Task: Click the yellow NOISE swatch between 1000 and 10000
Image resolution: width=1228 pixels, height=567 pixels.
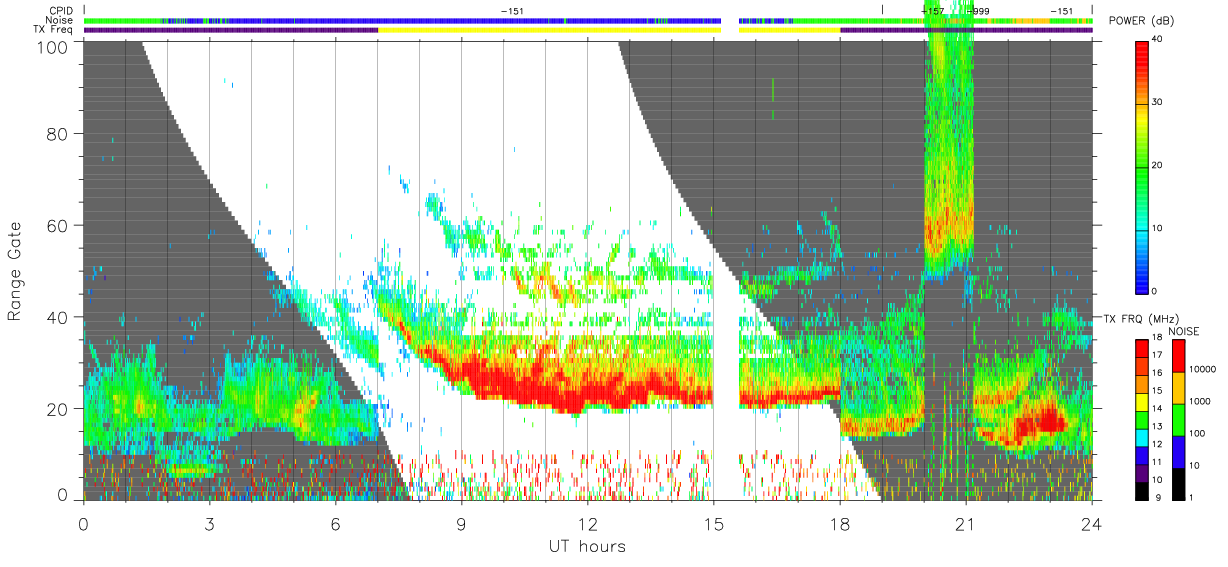Action: [1180, 387]
